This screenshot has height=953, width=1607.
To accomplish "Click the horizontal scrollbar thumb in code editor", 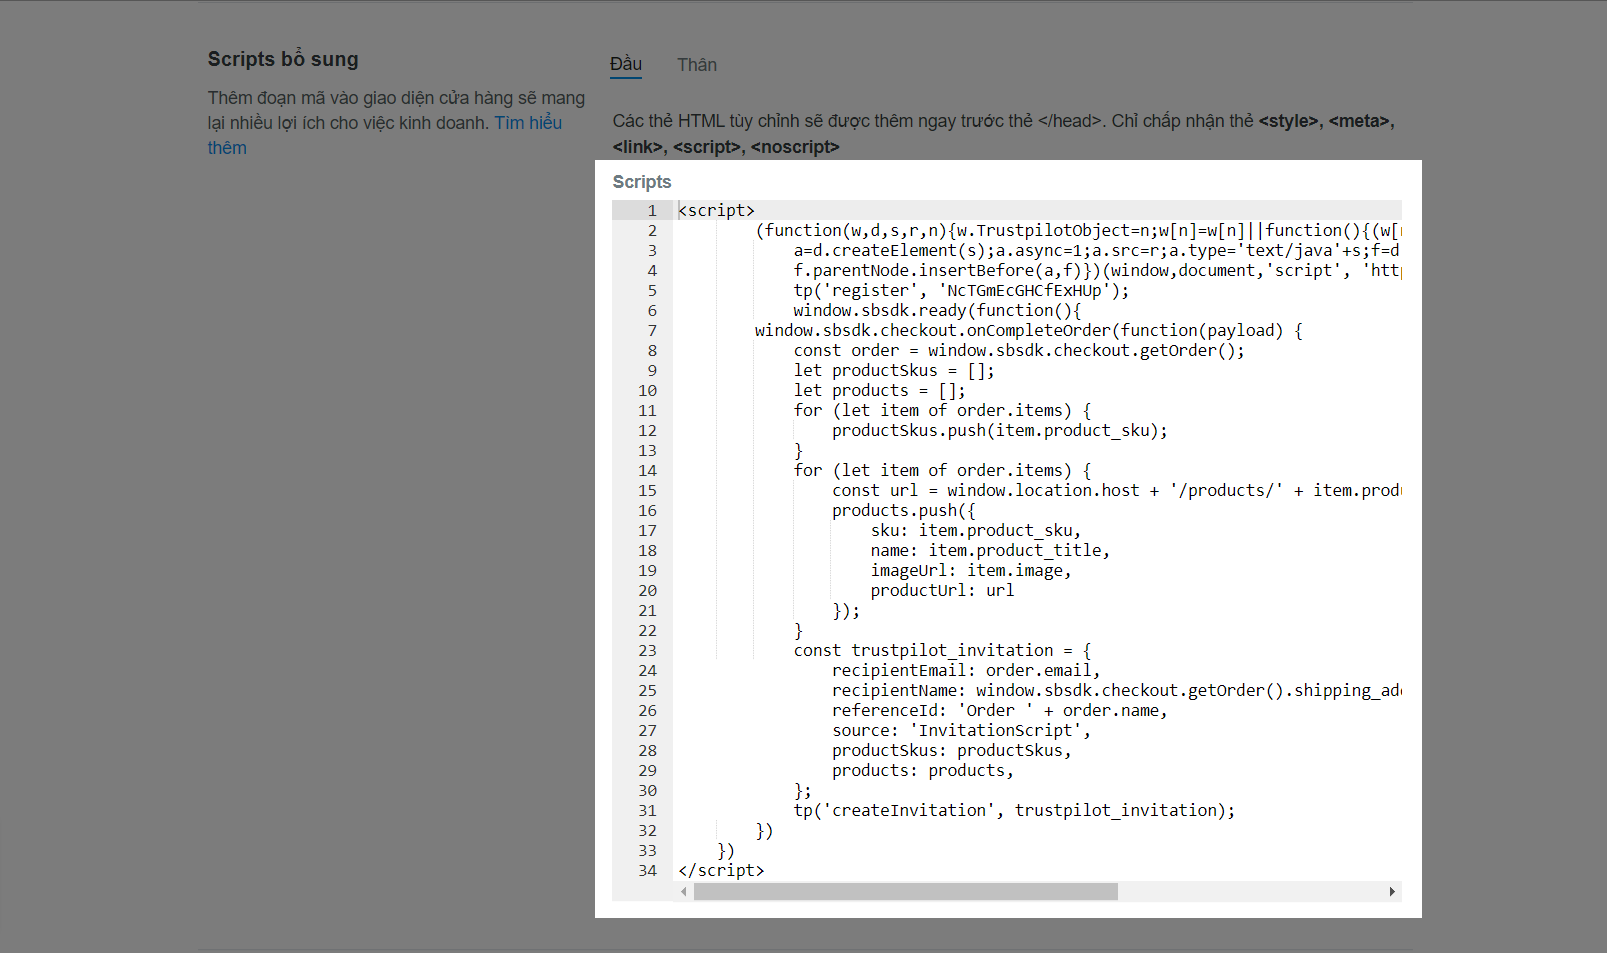I will [906, 891].
